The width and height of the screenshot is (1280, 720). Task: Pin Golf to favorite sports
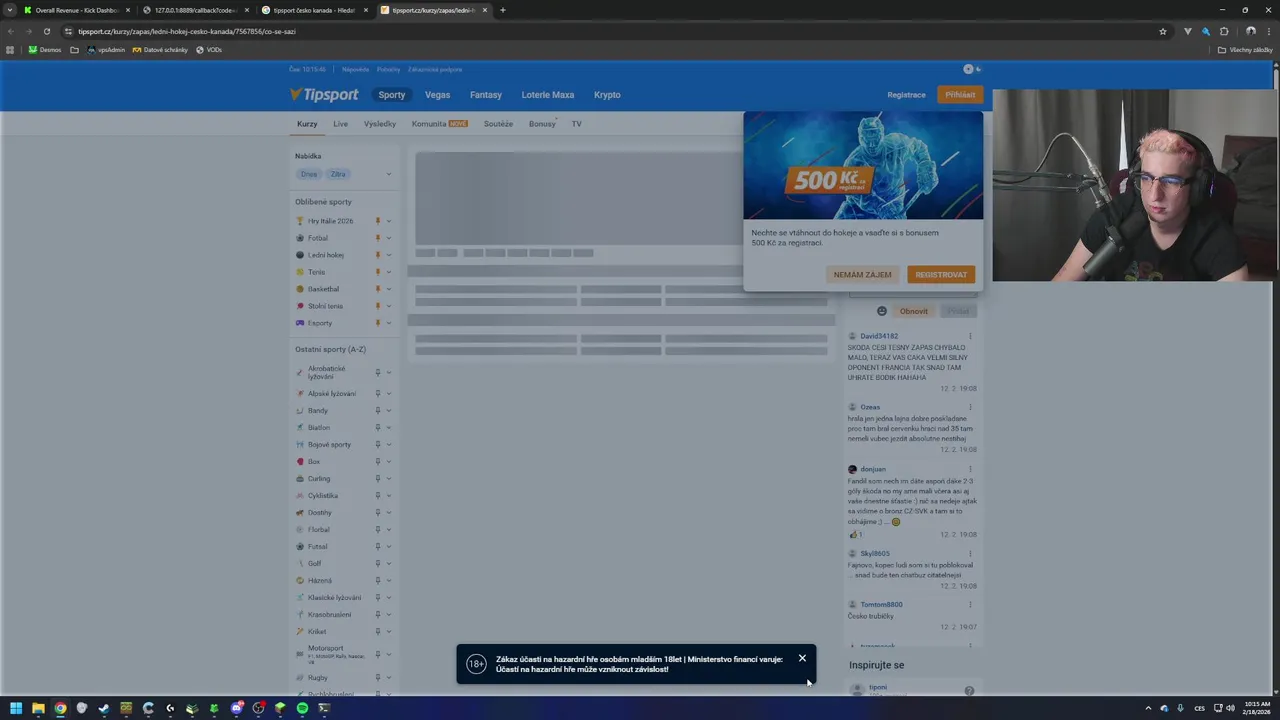point(378,564)
